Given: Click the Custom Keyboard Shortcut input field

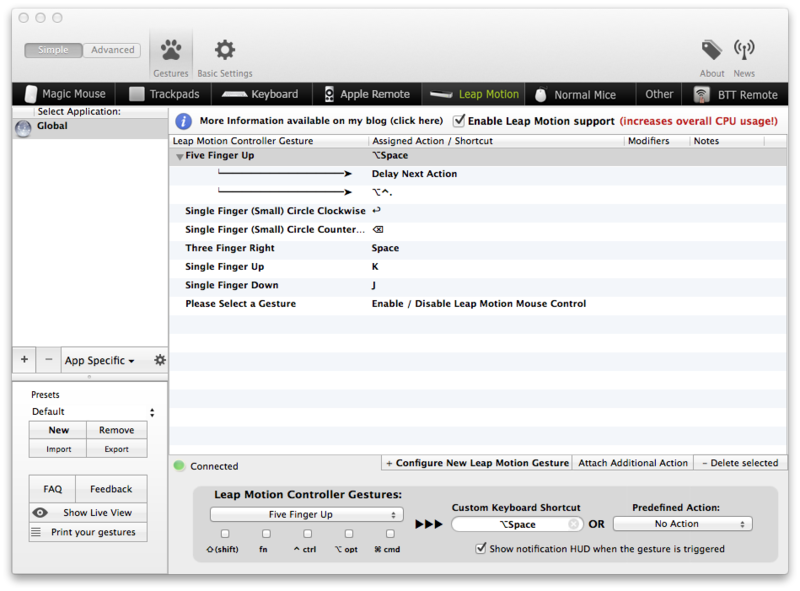Looking at the screenshot, I should (517, 524).
